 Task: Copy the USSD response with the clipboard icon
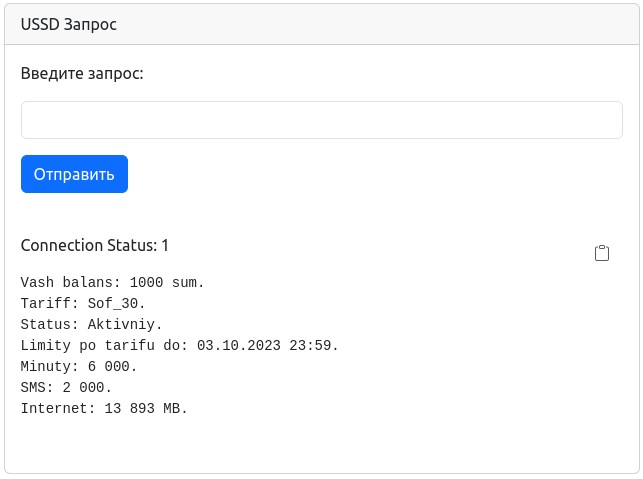[x=602, y=253]
